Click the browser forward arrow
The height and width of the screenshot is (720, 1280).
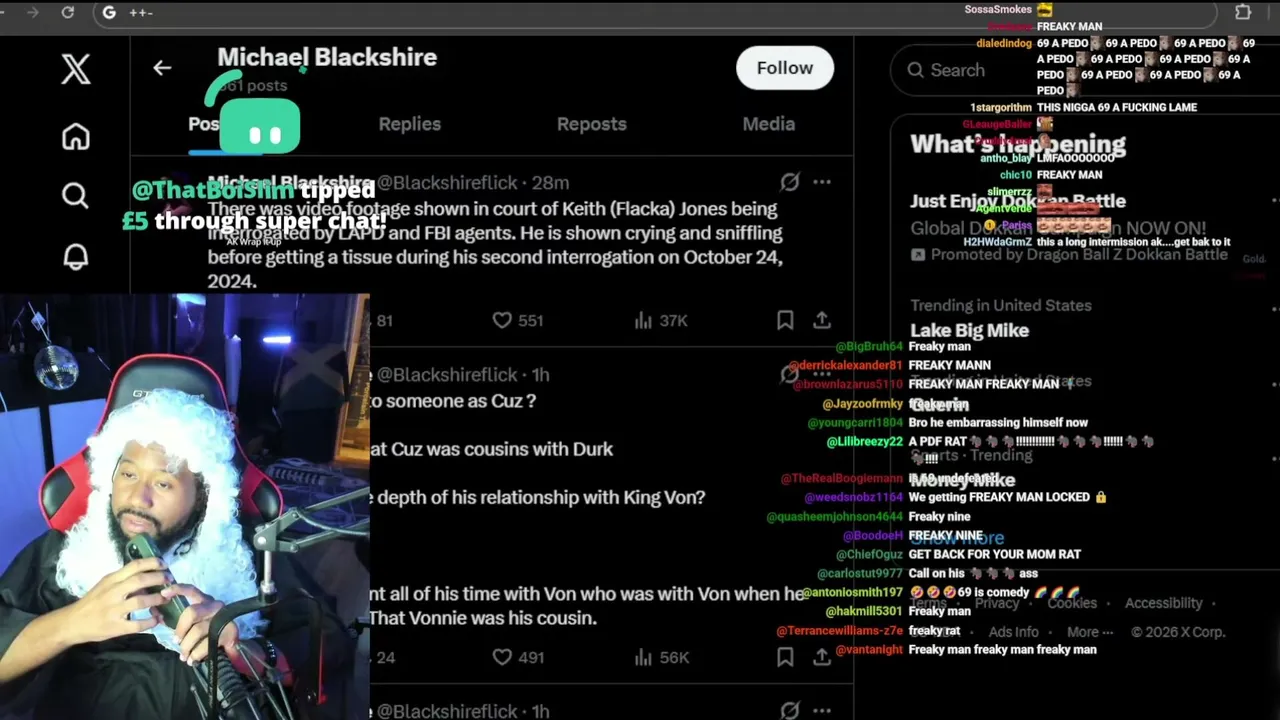[x=32, y=12]
